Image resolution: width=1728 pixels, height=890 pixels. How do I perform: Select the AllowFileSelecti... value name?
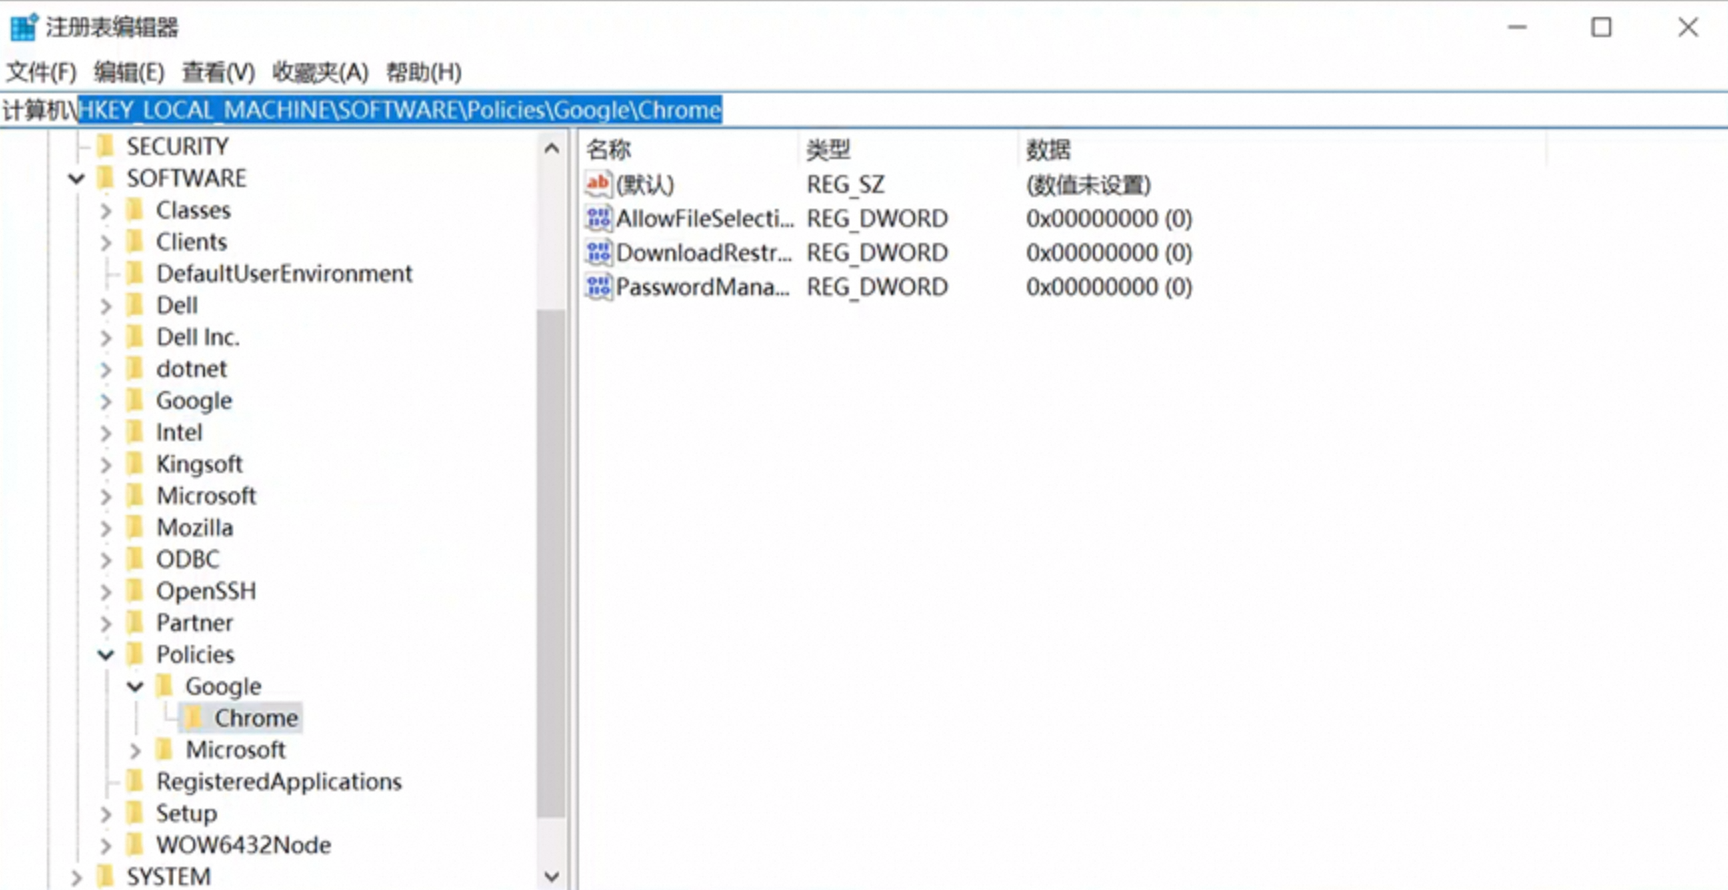pos(705,218)
